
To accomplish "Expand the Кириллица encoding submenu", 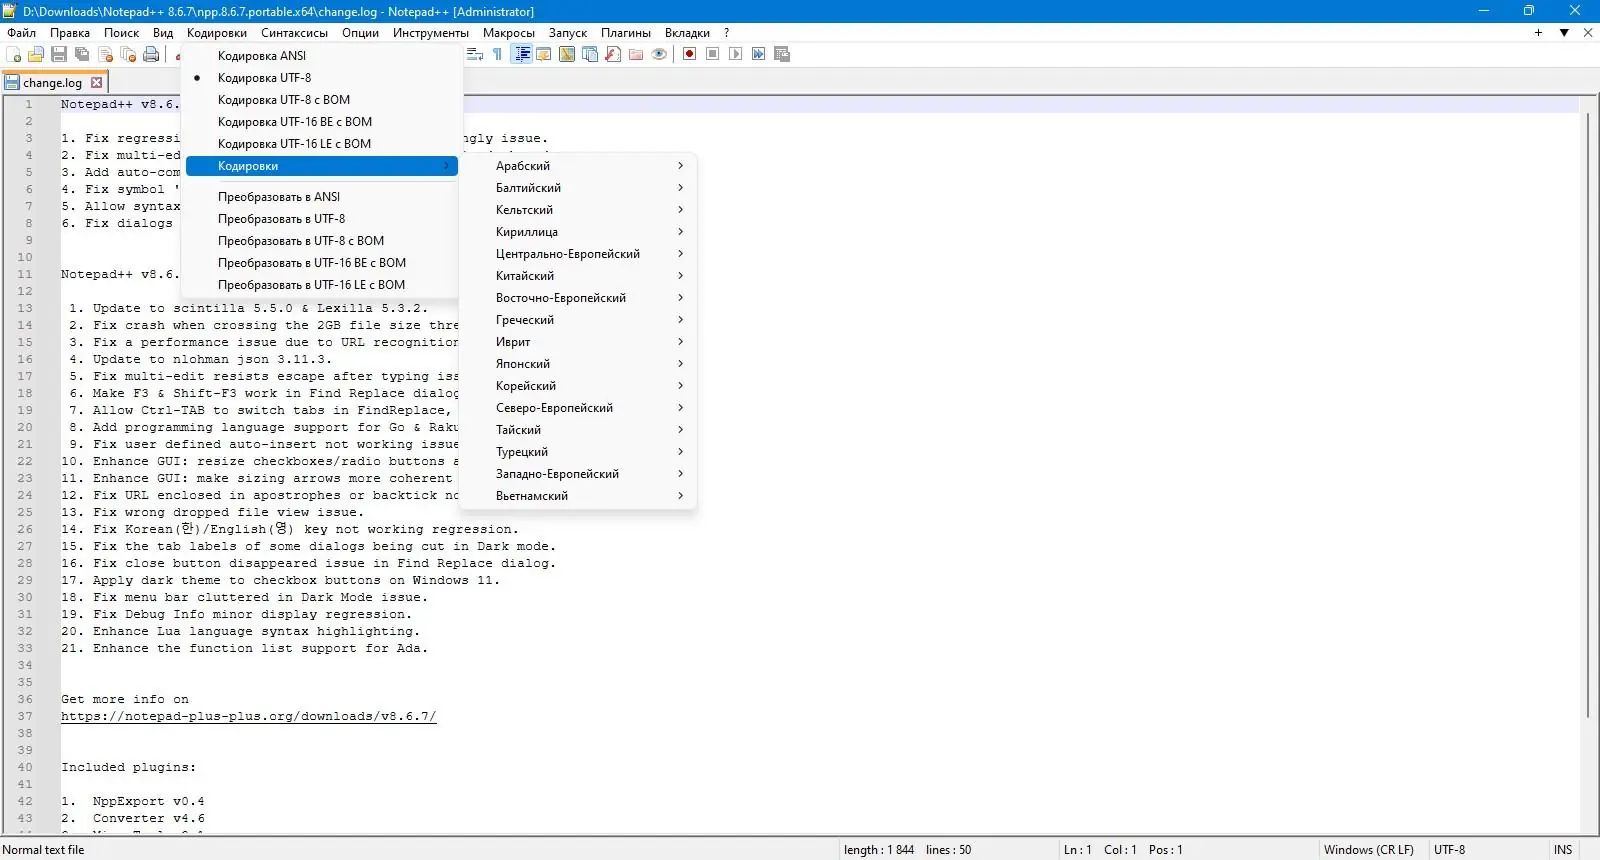I will coord(578,232).
